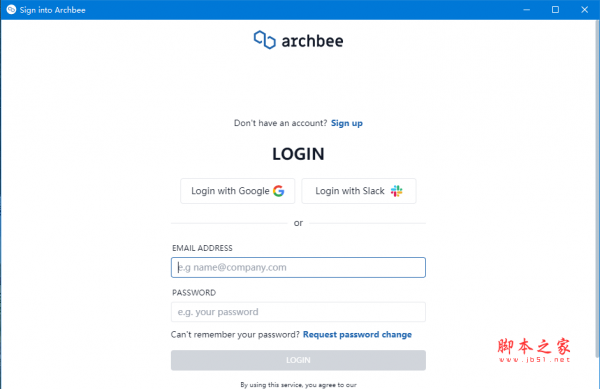This screenshot has height=389, width=600.
Task: Click the archbee wordmark text
Action: (x=312, y=41)
